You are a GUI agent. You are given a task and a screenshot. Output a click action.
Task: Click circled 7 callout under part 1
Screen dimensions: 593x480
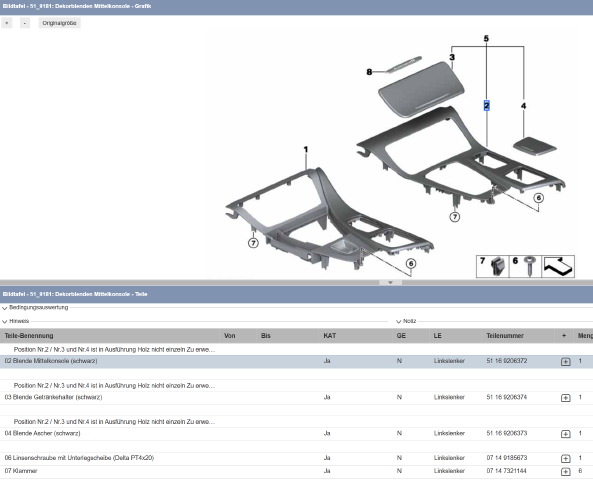pyautogui.click(x=253, y=243)
